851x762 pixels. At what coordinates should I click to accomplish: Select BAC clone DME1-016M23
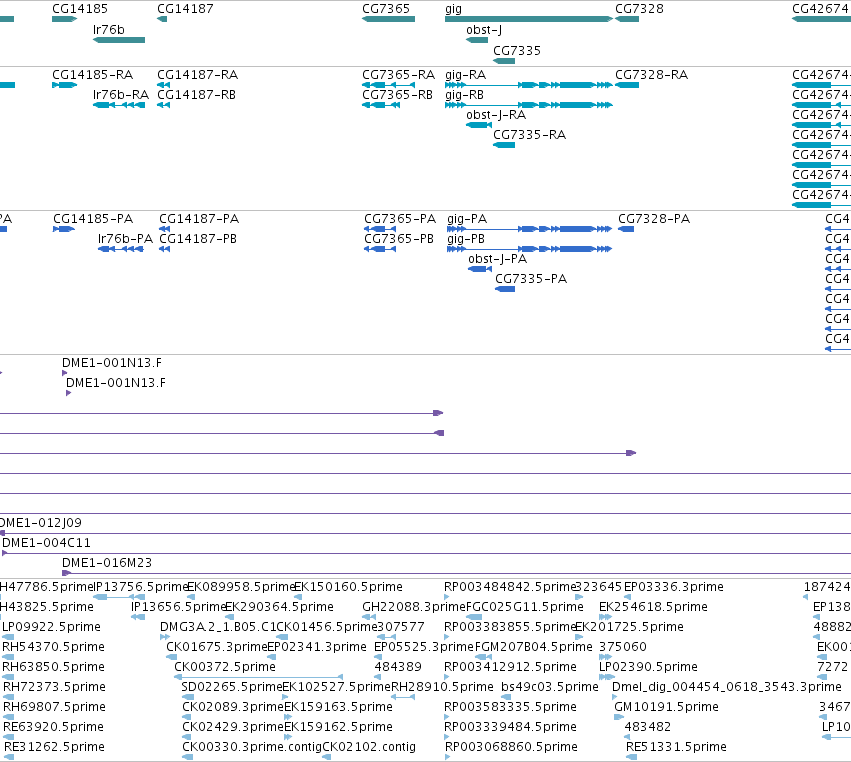(x=107, y=563)
